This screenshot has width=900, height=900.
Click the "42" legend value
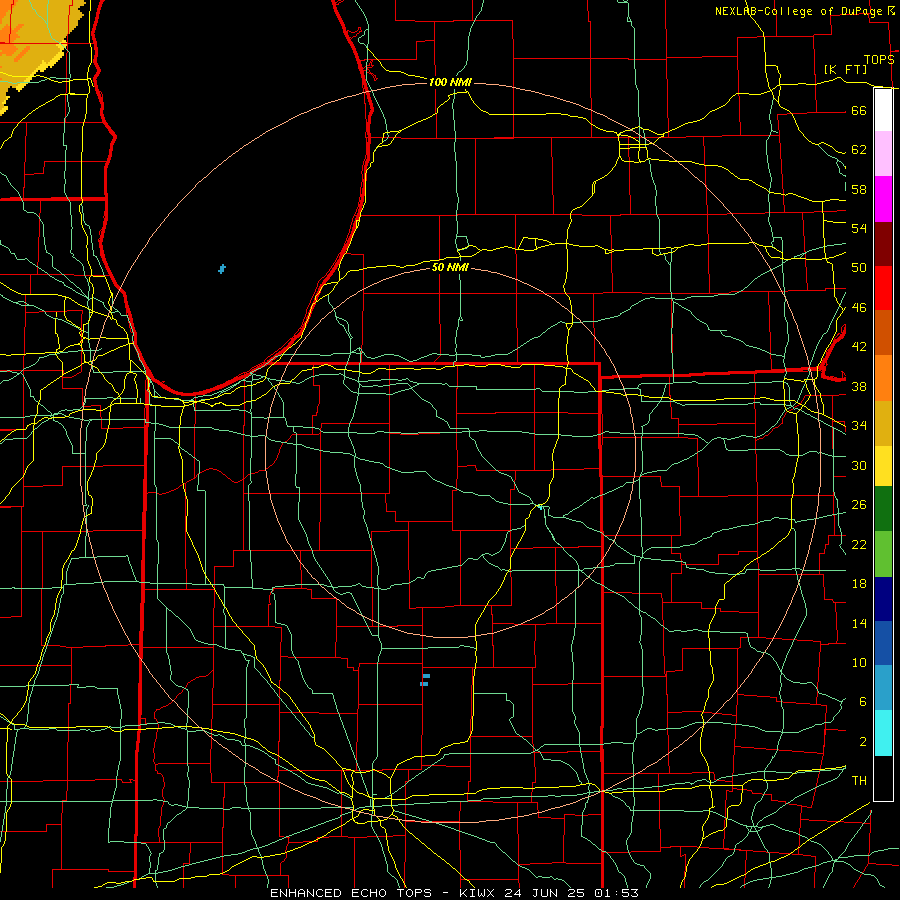click(x=859, y=347)
